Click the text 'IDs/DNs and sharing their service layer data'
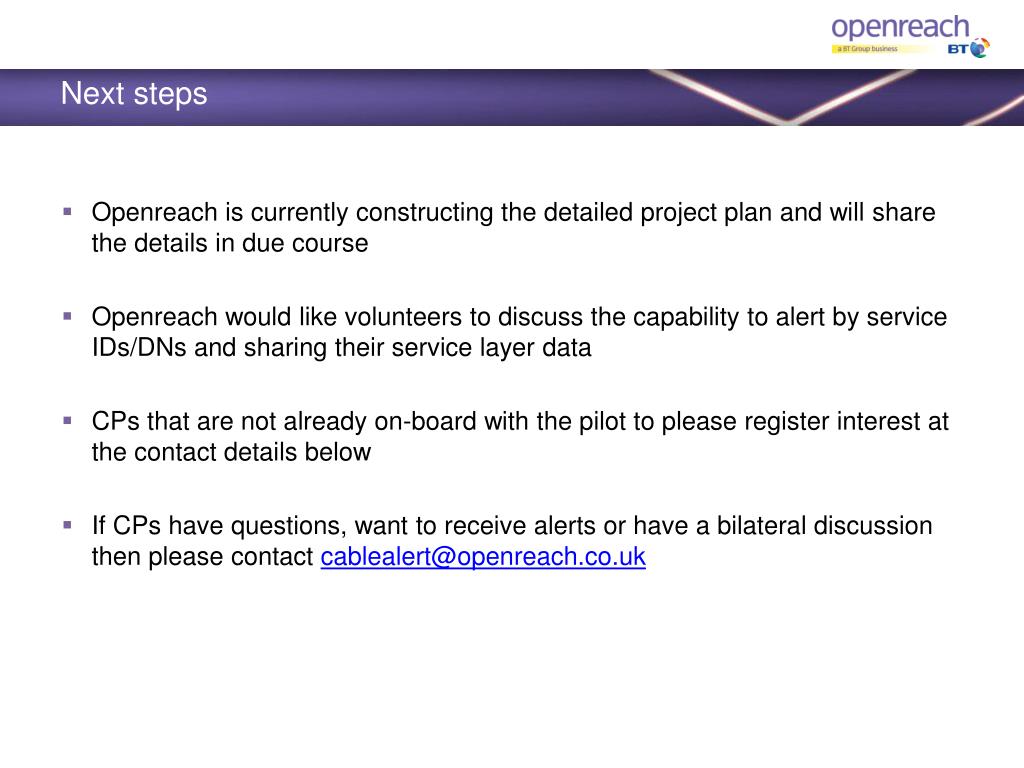Viewport: 1024px width, 768px height. pos(342,347)
